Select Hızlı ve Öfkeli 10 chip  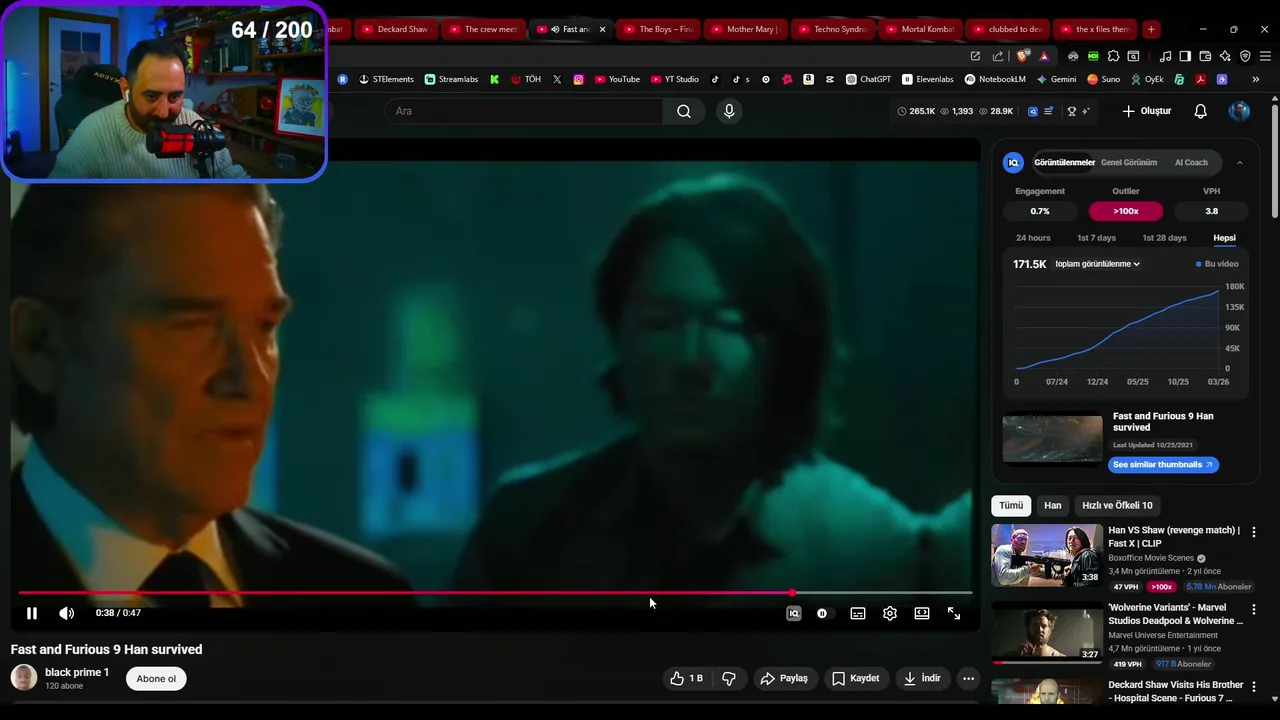(x=1117, y=505)
